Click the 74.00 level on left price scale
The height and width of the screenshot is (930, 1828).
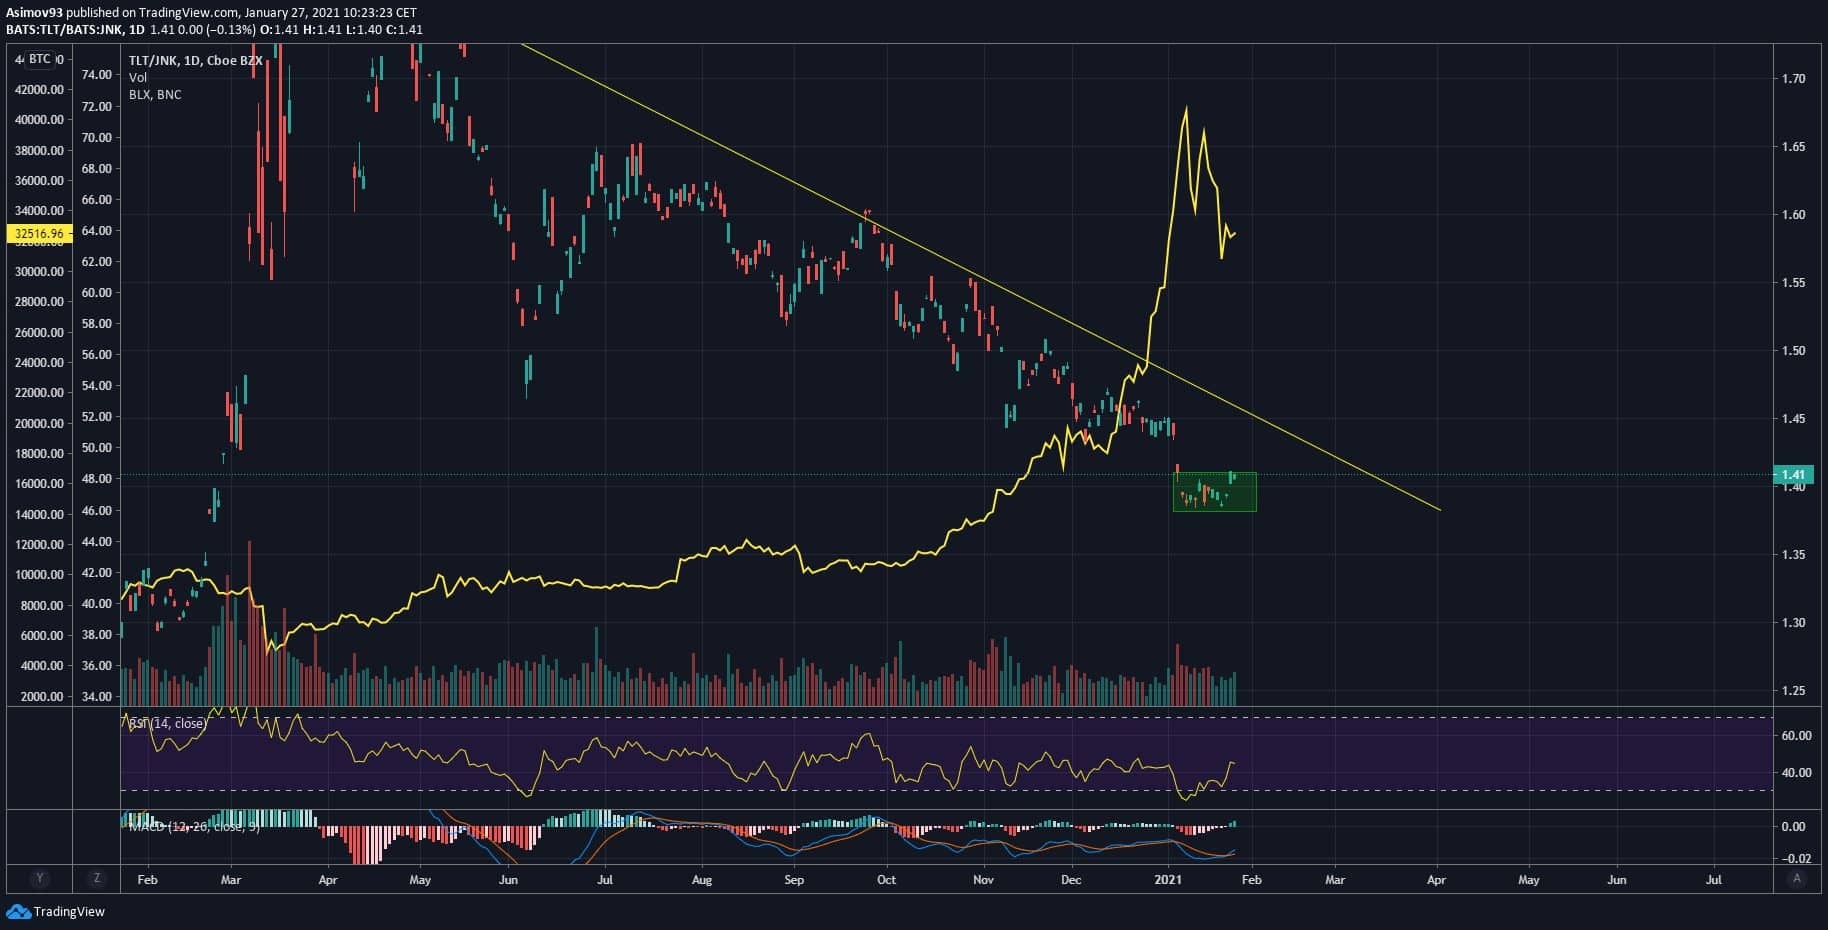(x=96, y=75)
